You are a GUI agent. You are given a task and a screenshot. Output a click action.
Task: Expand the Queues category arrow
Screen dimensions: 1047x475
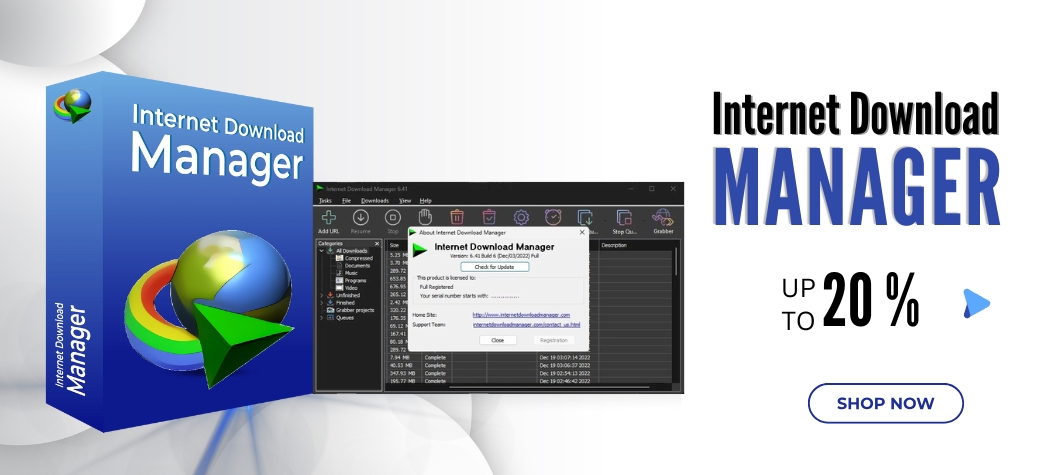coord(322,318)
